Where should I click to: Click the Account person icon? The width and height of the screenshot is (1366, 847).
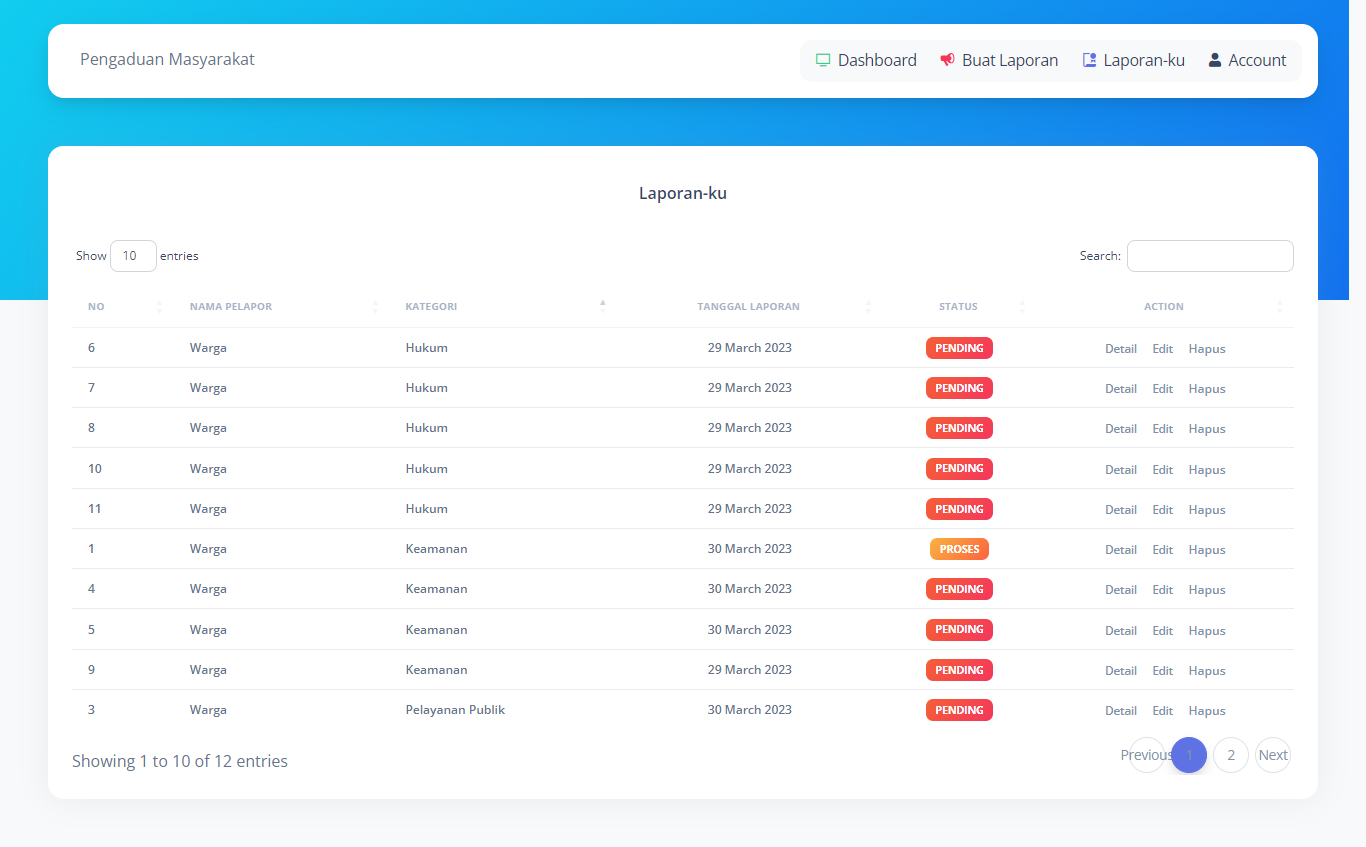1215,60
